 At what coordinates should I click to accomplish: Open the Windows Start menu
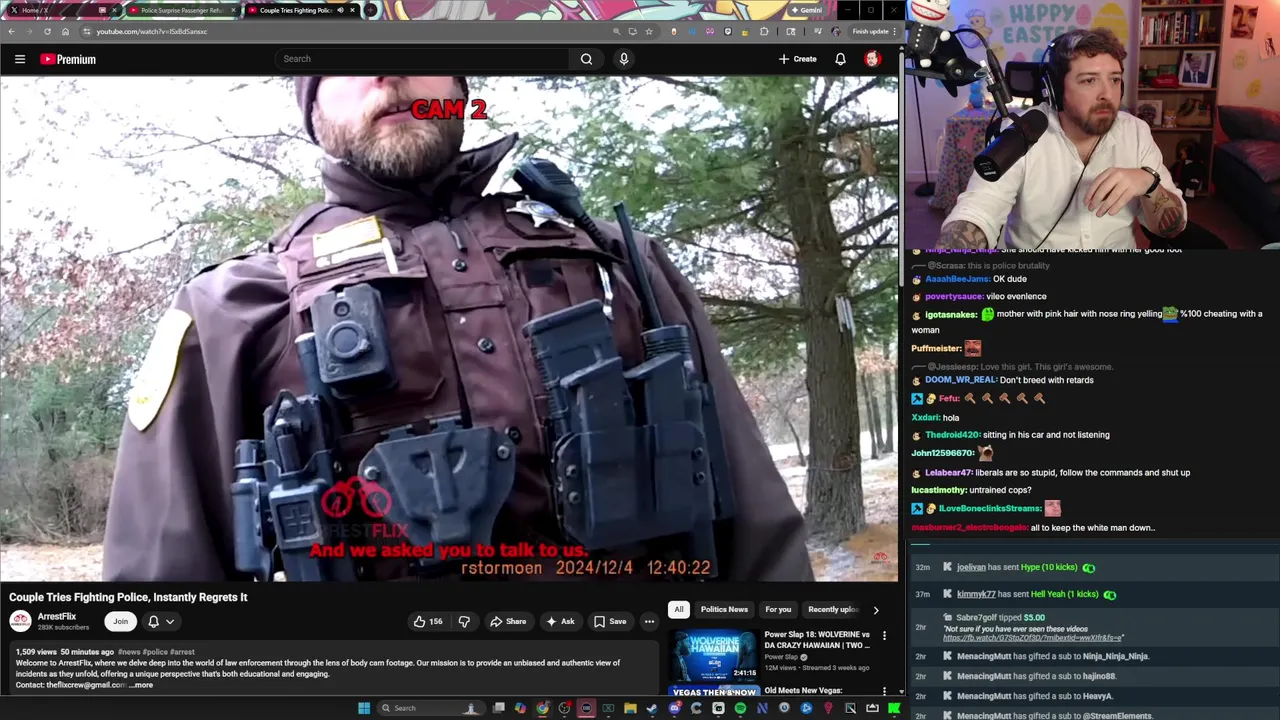coord(364,708)
